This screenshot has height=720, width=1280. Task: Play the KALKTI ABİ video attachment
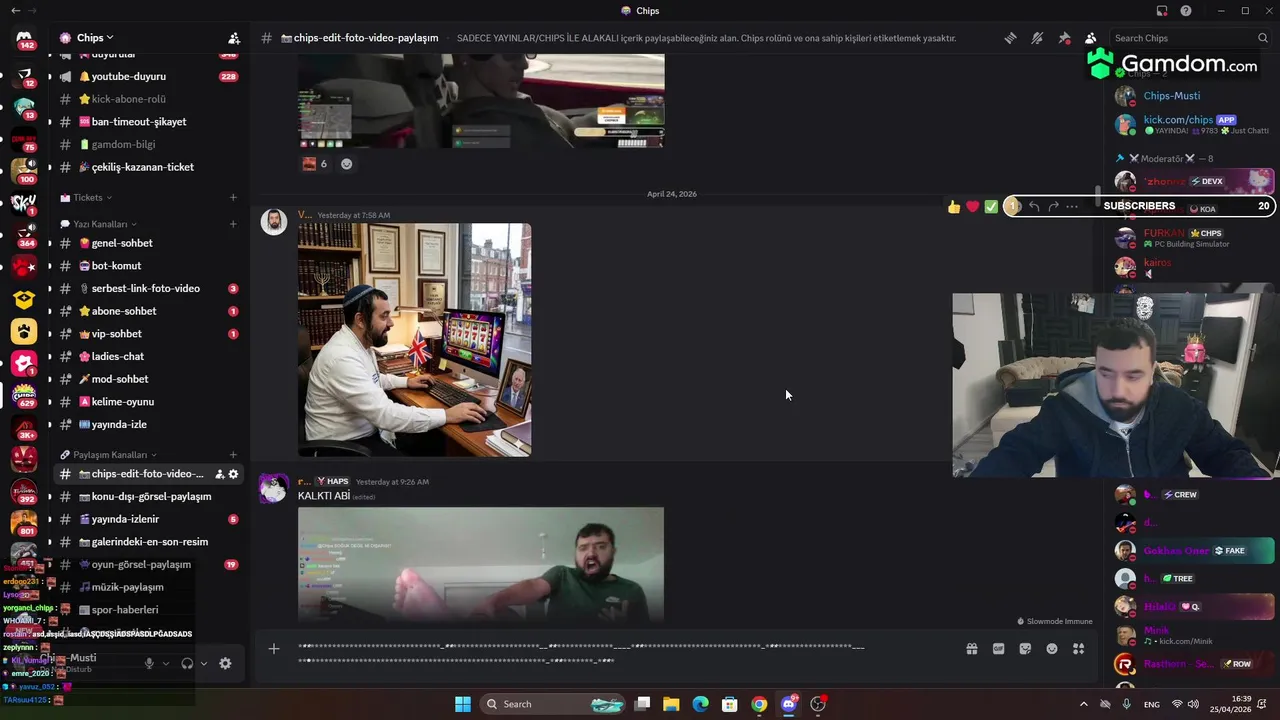coord(481,564)
